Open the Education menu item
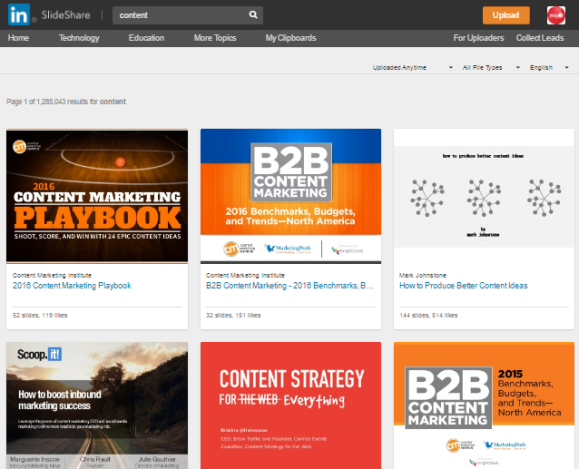This screenshot has width=579, height=469. click(x=146, y=38)
